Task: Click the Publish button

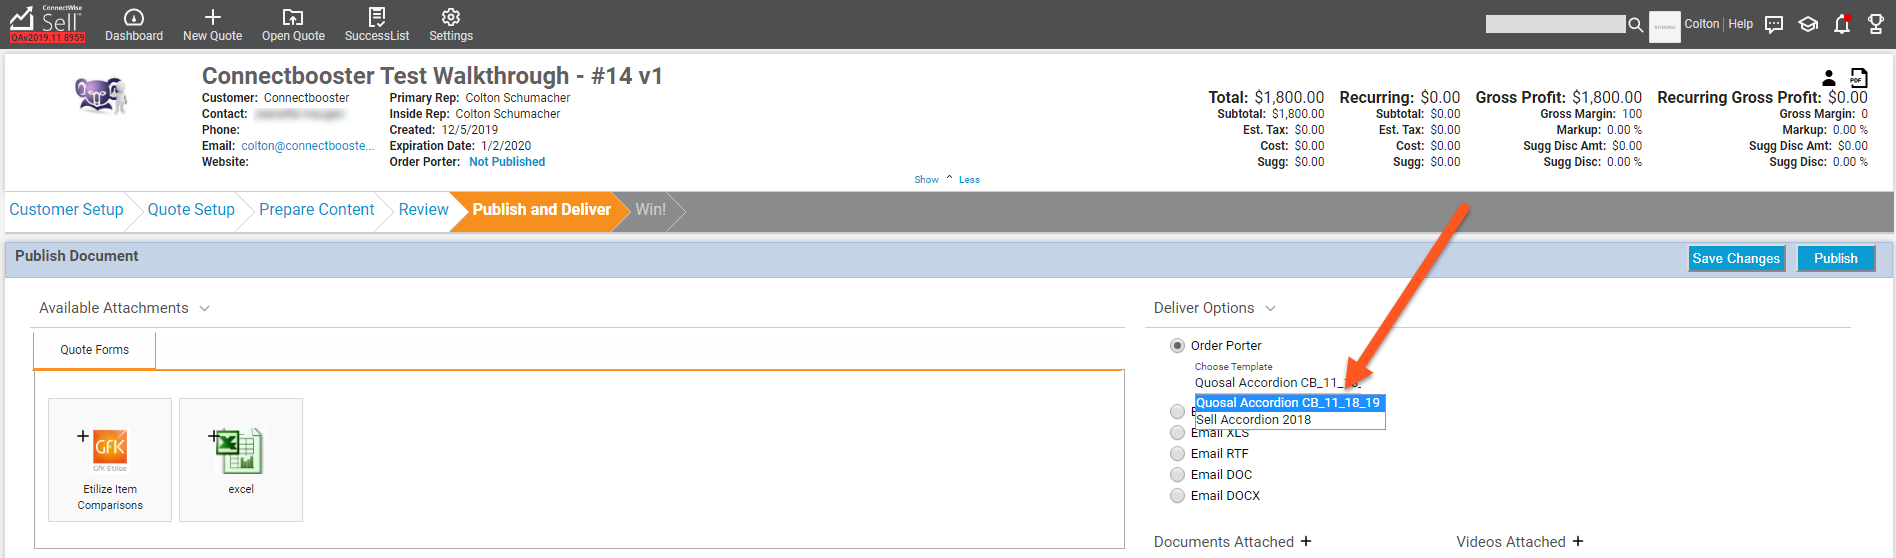Action: 1835,259
